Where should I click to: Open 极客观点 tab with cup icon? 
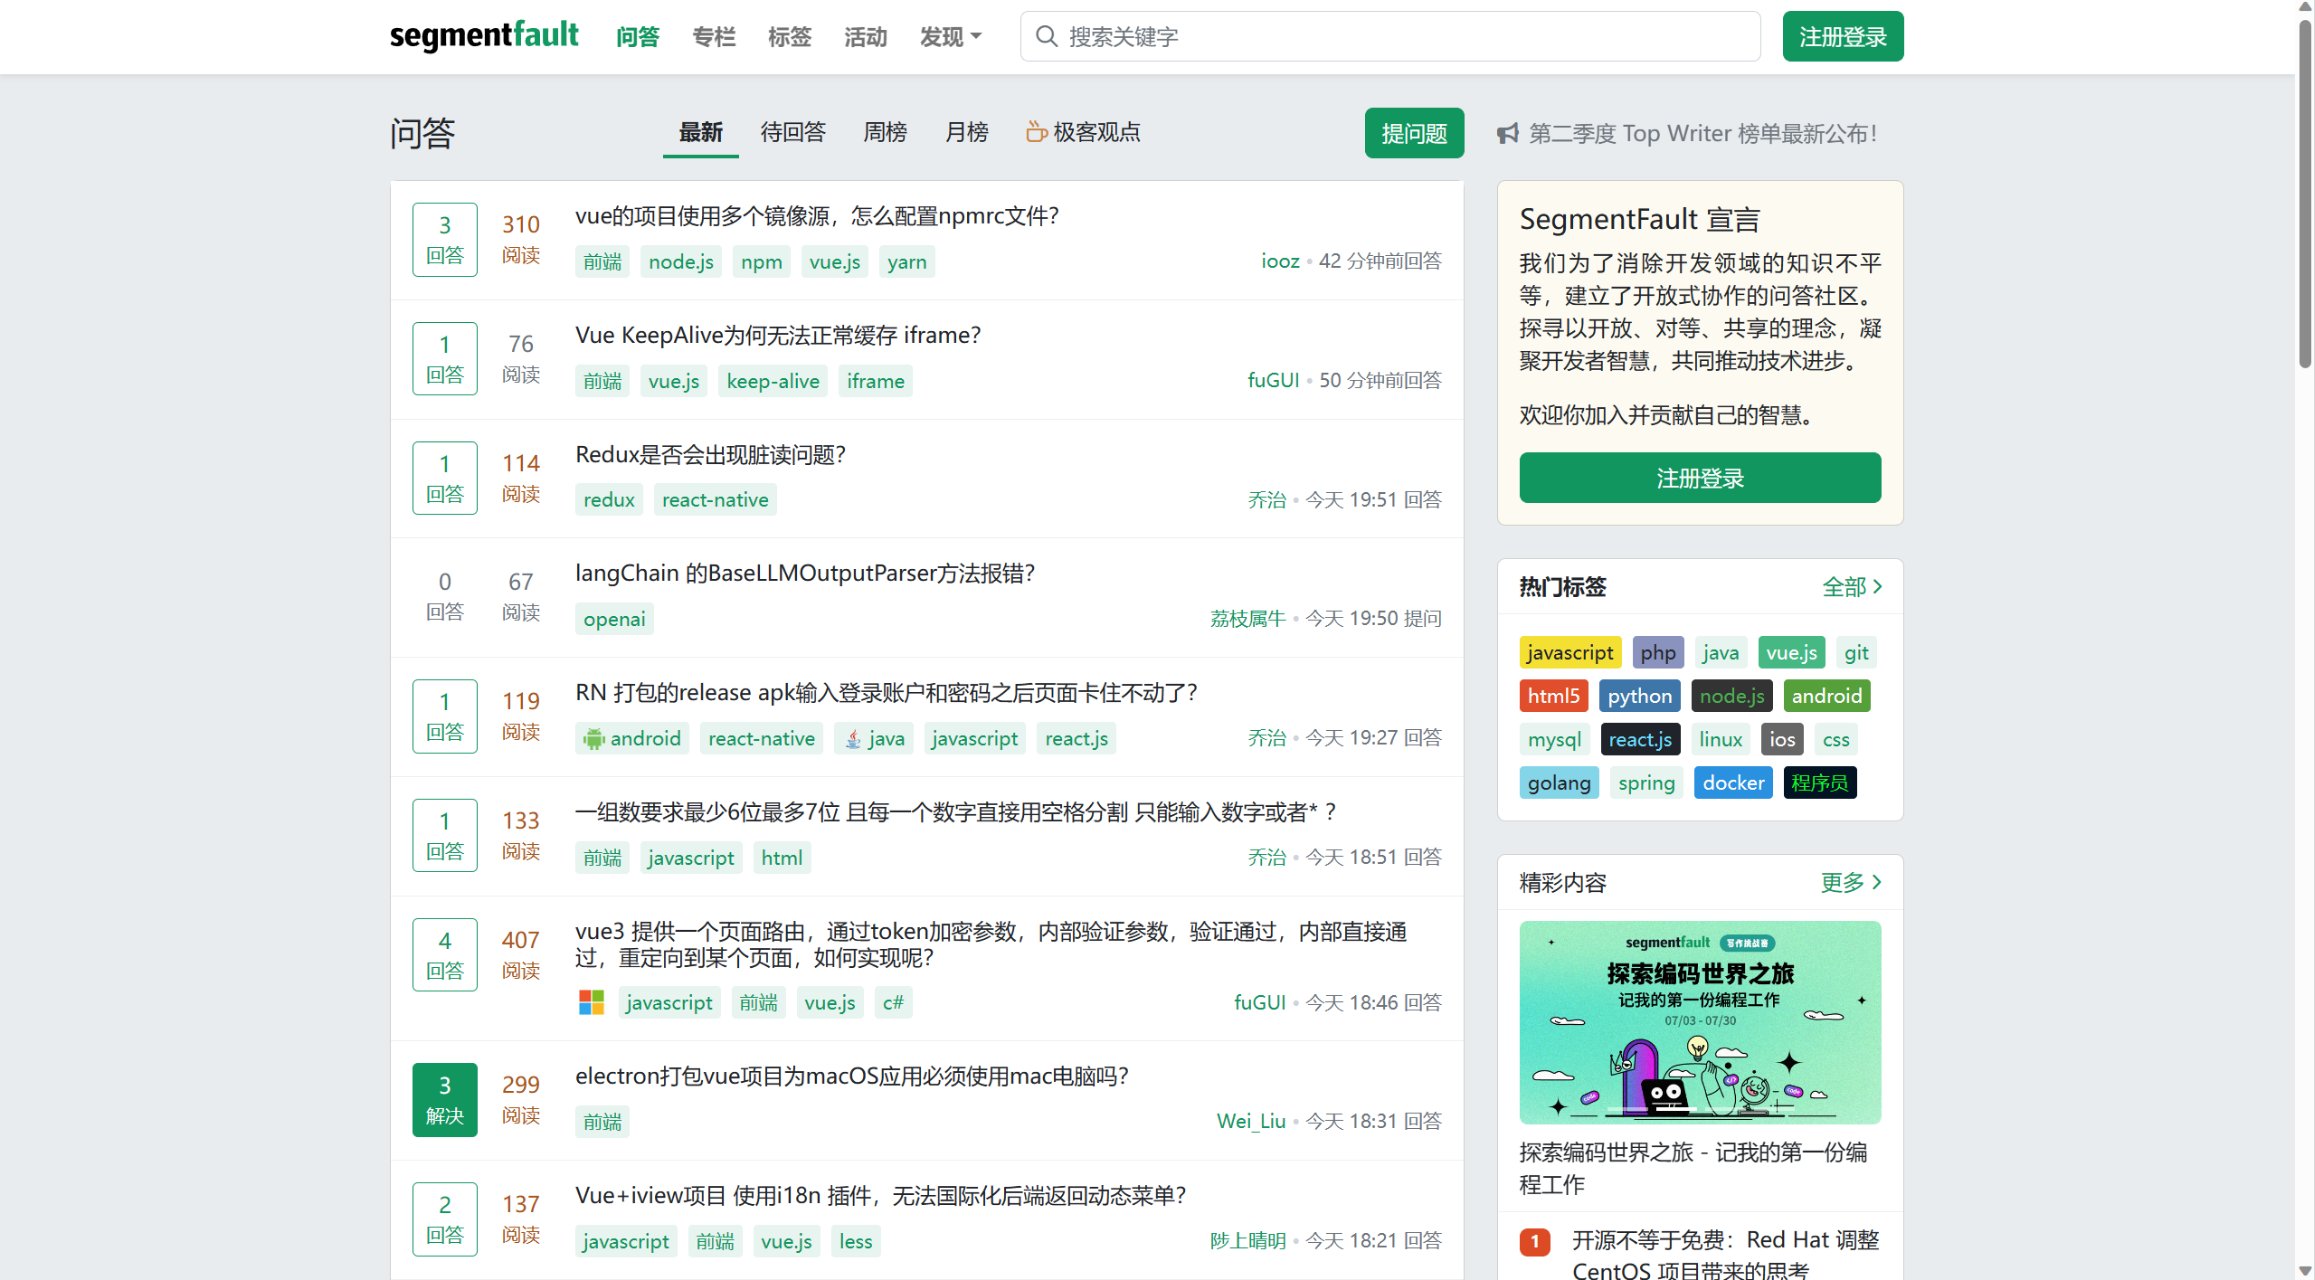click(x=1083, y=132)
